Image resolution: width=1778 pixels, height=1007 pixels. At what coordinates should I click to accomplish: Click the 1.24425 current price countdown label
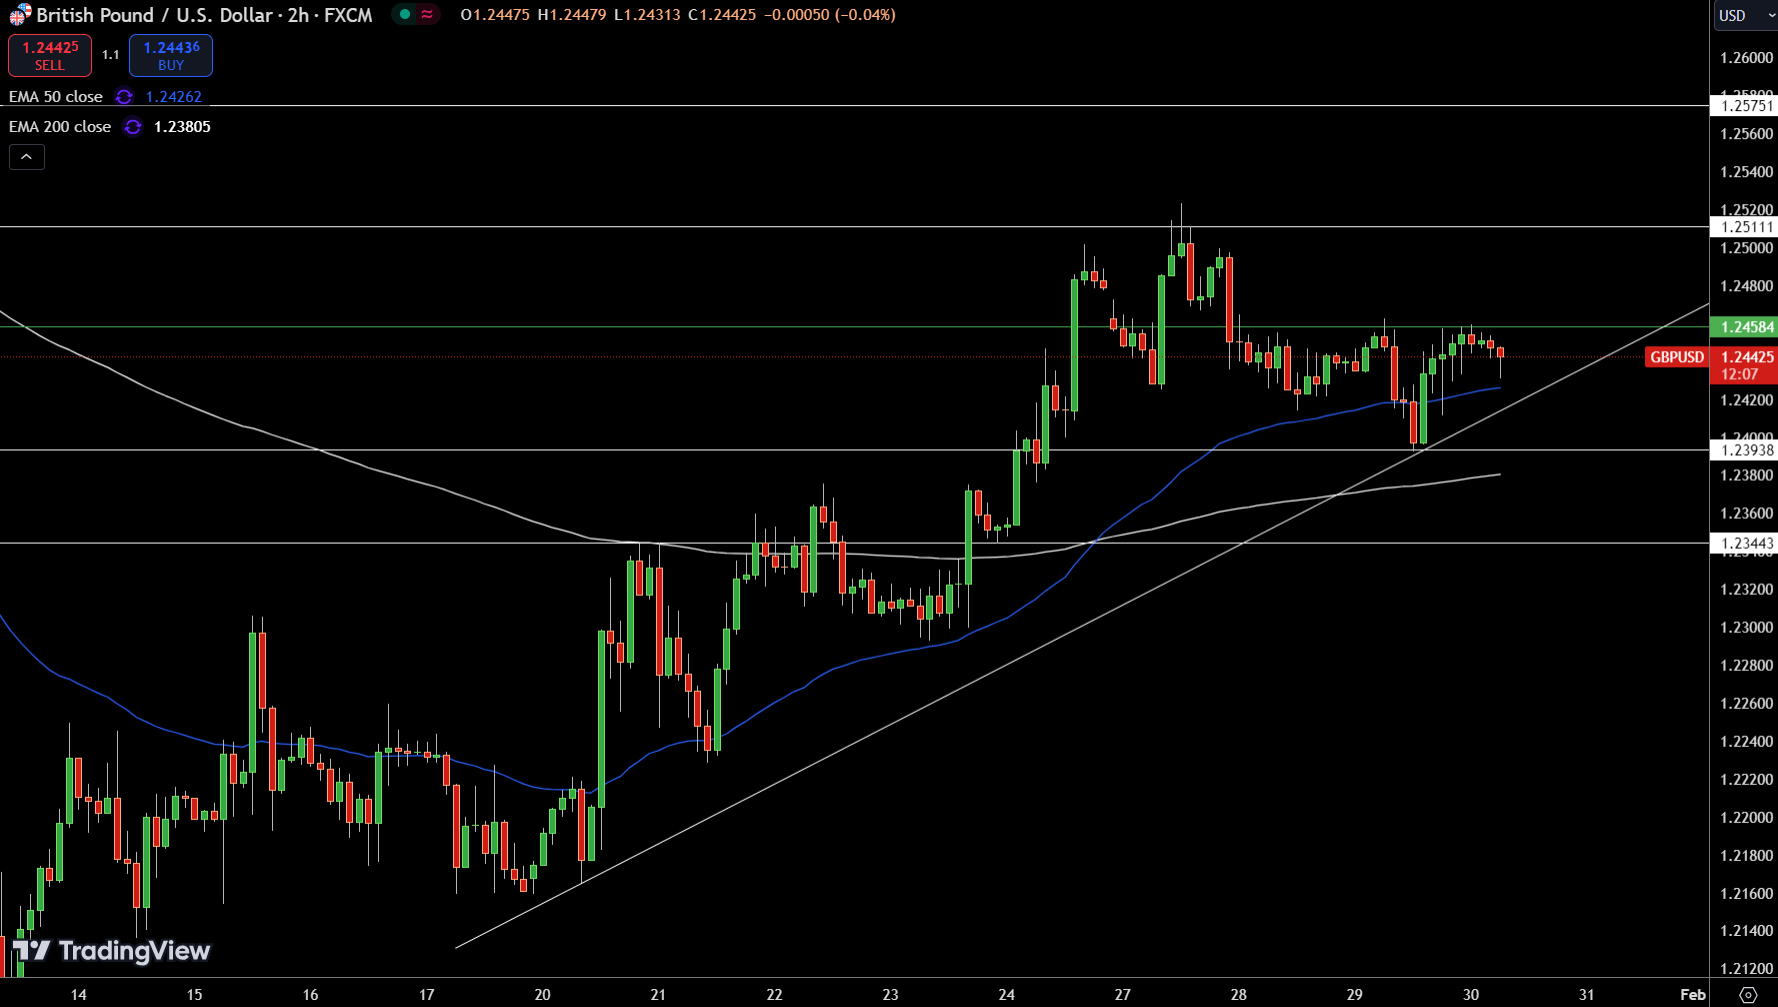click(x=1745, y=365)
